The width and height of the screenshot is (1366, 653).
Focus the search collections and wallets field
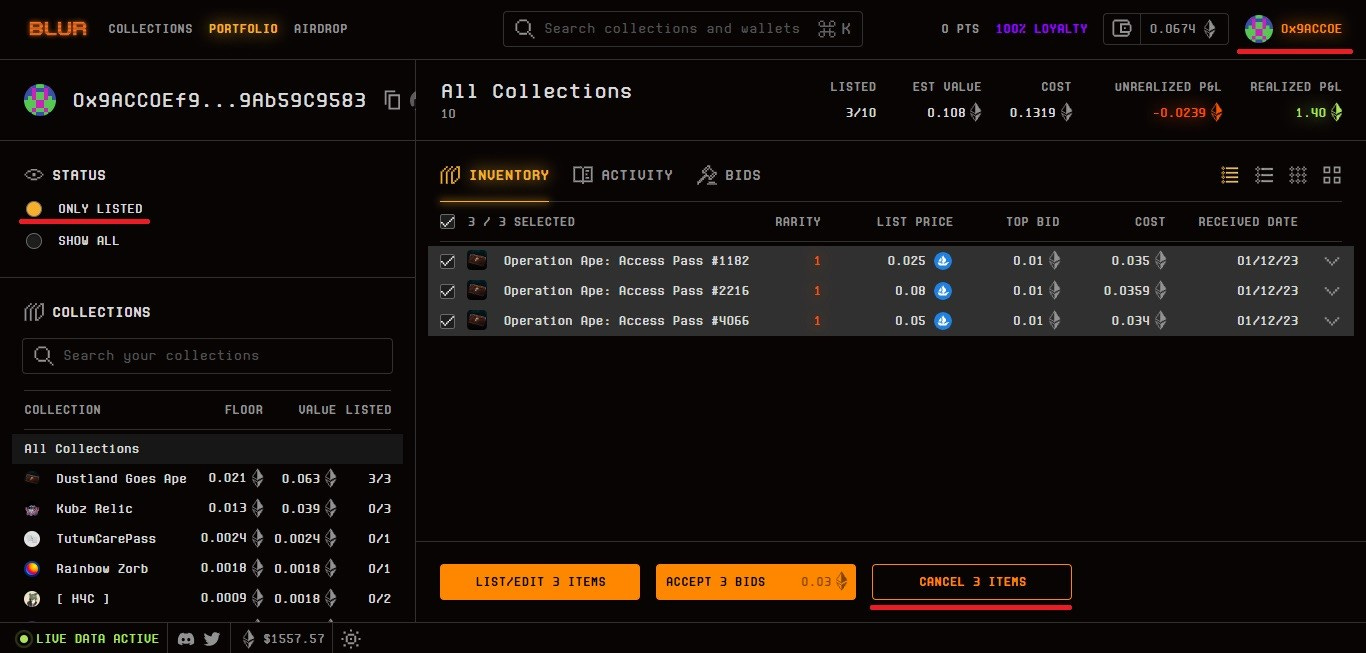[x=683, y=29]
